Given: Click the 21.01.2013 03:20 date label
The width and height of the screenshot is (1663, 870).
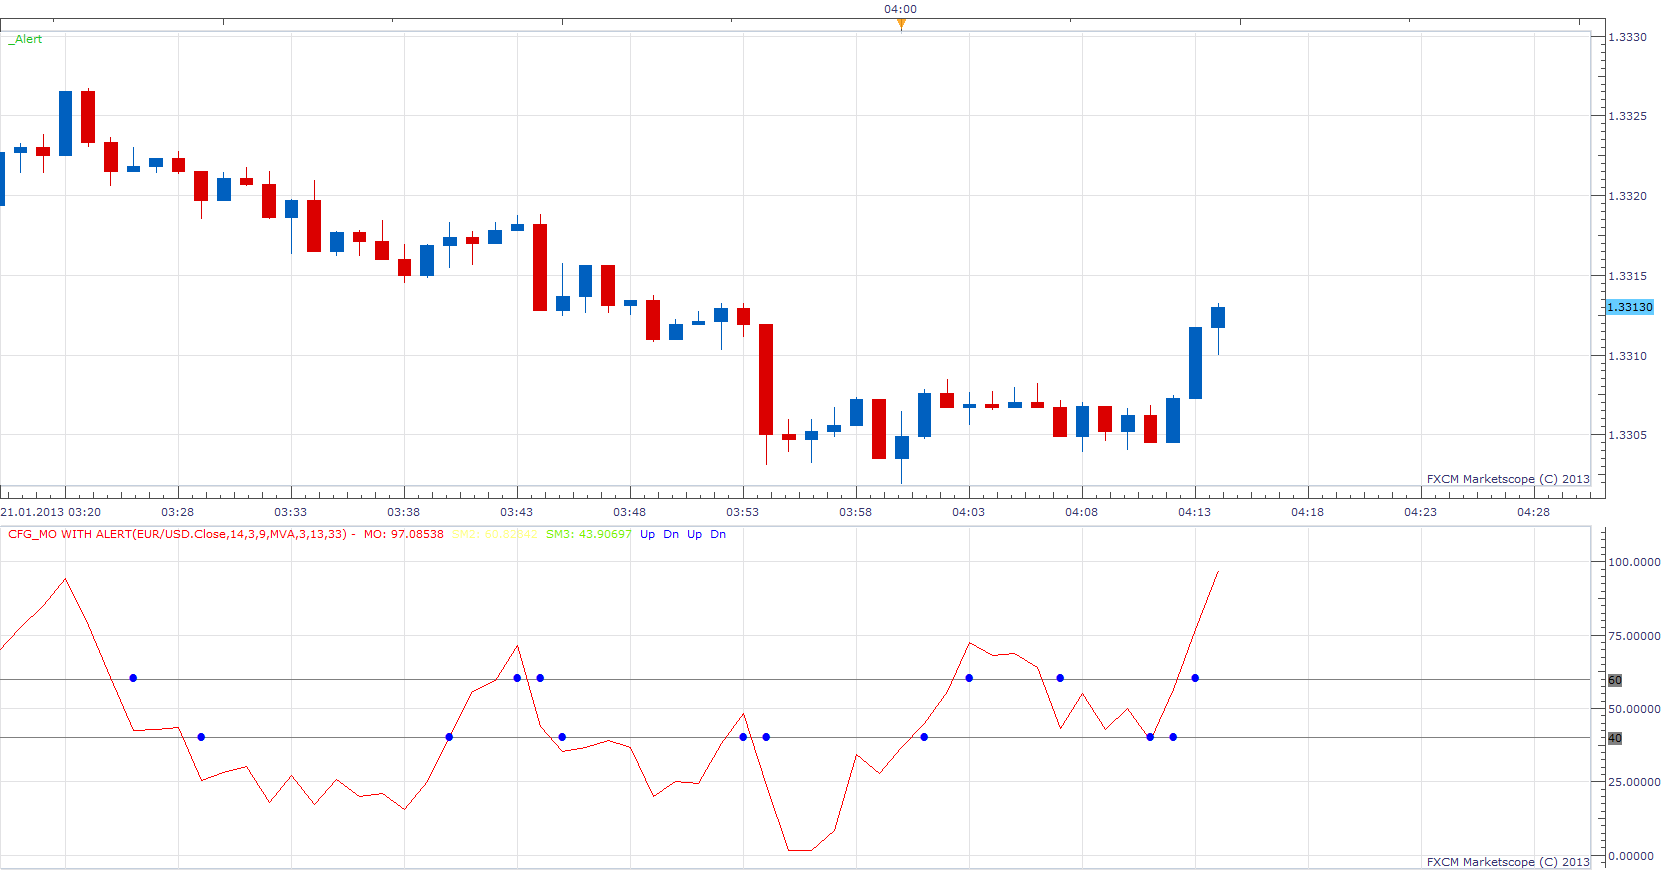Looking at the screenshot, I should 50,512.
